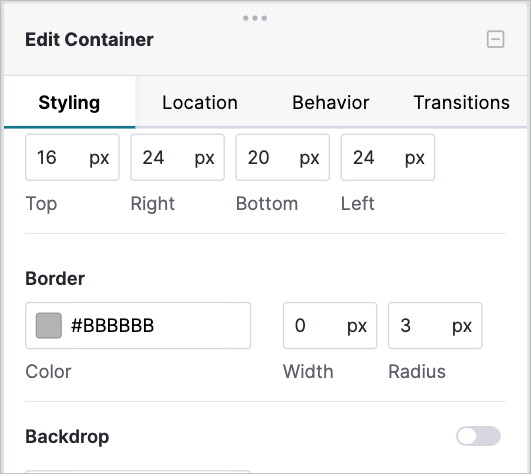Open the Transitions tab
The image size is (531, 474).
[462, 102]
